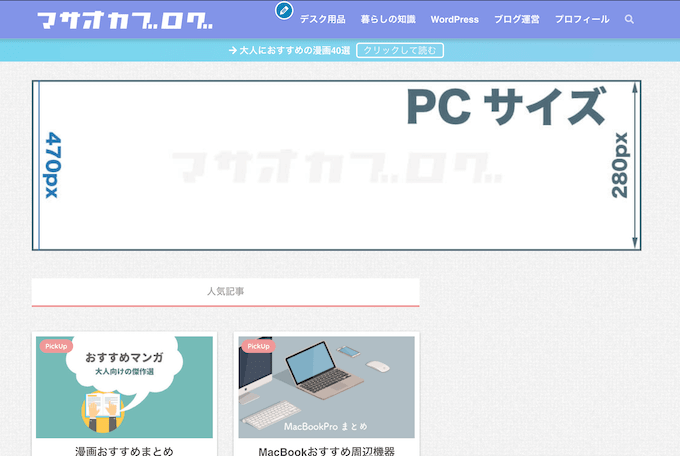Open the おすすめマンガ article thumbnail
Screen dimensions: 680x456
tap(124, 387)
